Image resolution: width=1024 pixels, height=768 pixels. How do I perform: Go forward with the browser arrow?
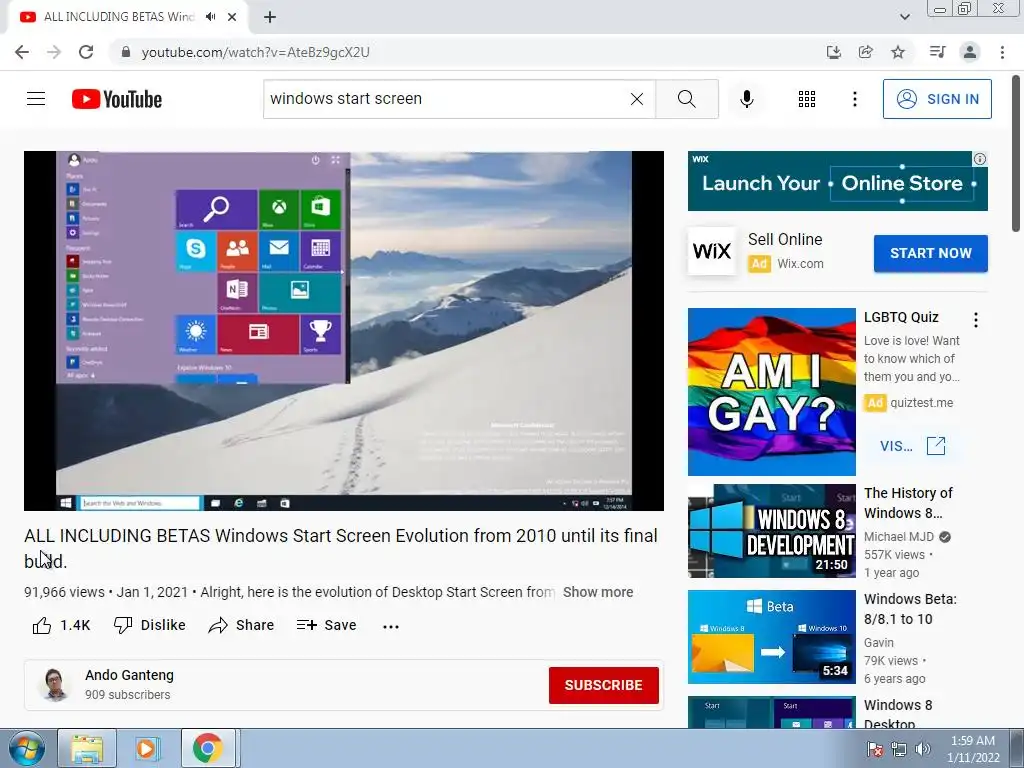[54, 52]
